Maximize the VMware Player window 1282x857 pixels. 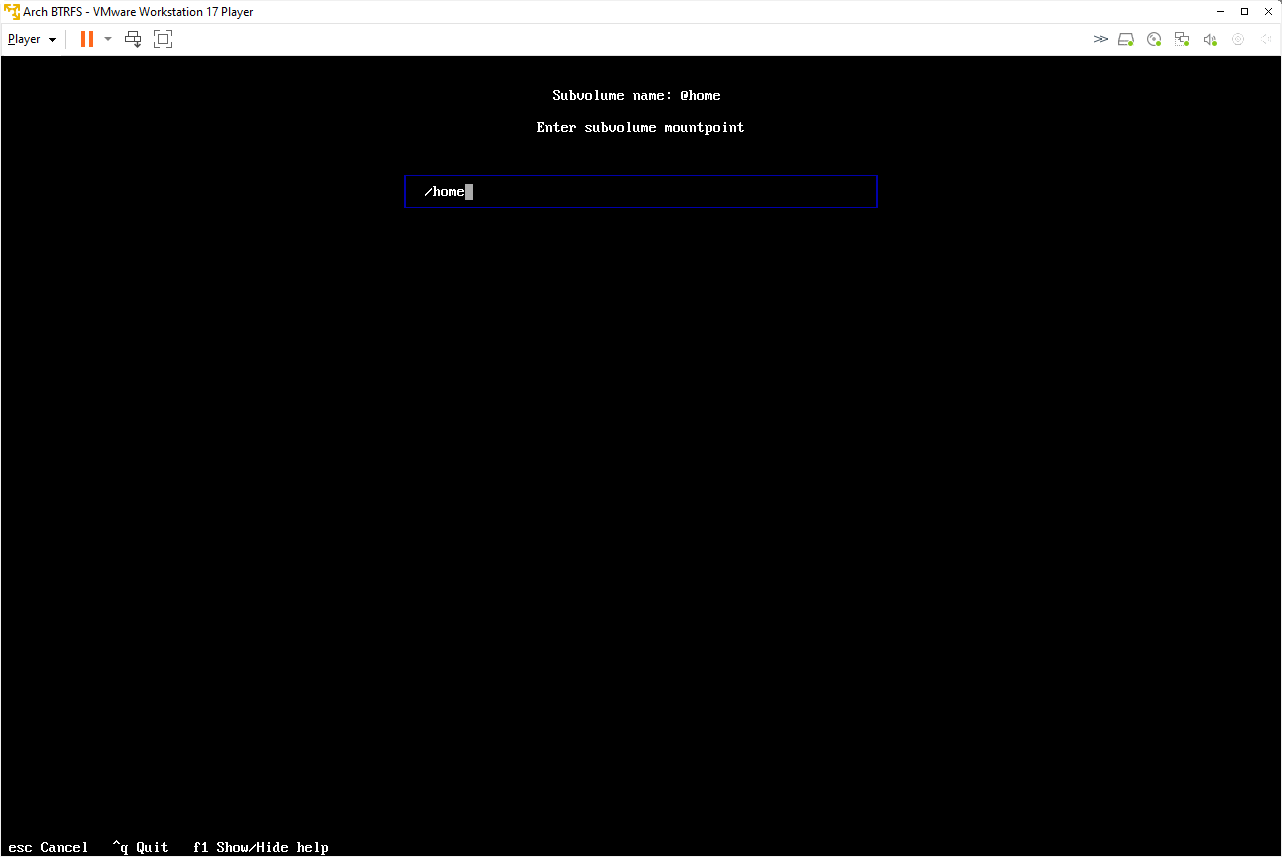pos(1244,12)
